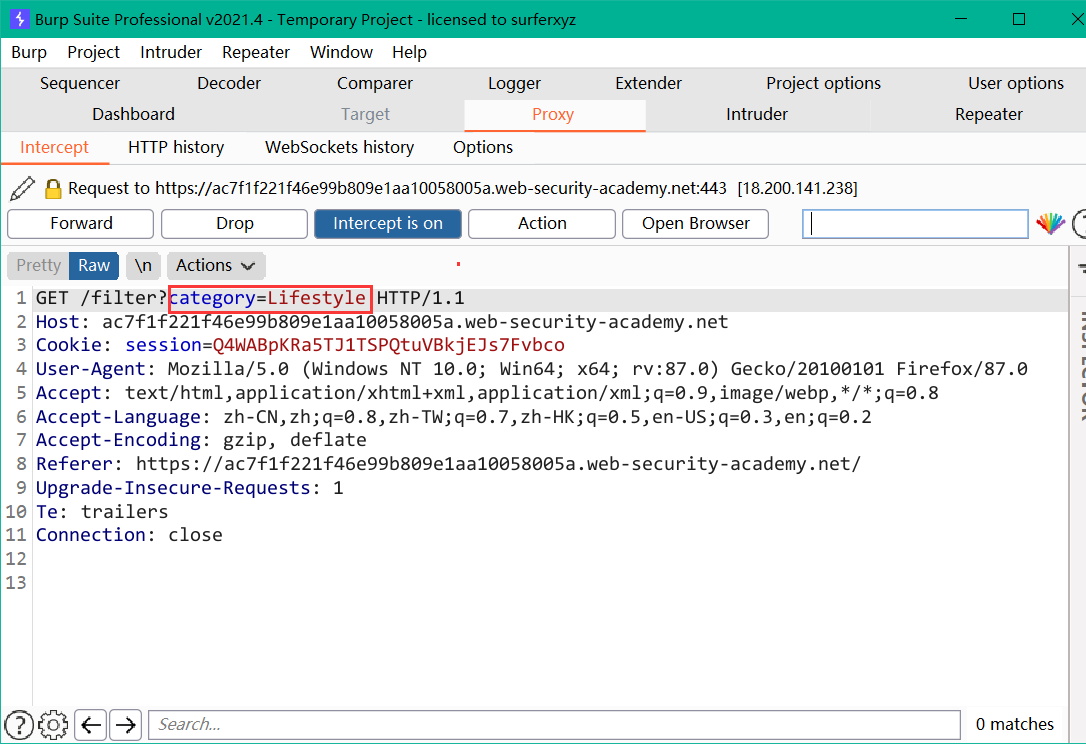Open the Project options tab
Screen dimensions: 1086x744
coord(824,83)
